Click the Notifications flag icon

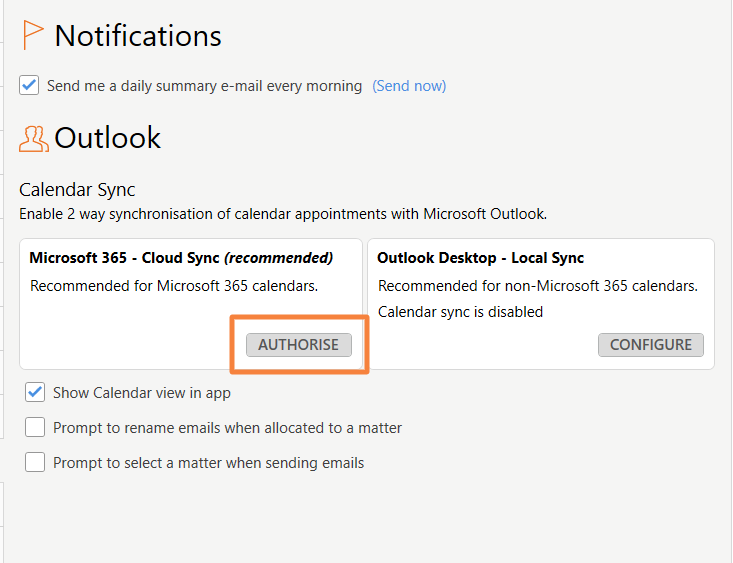[x=33, y=35]
